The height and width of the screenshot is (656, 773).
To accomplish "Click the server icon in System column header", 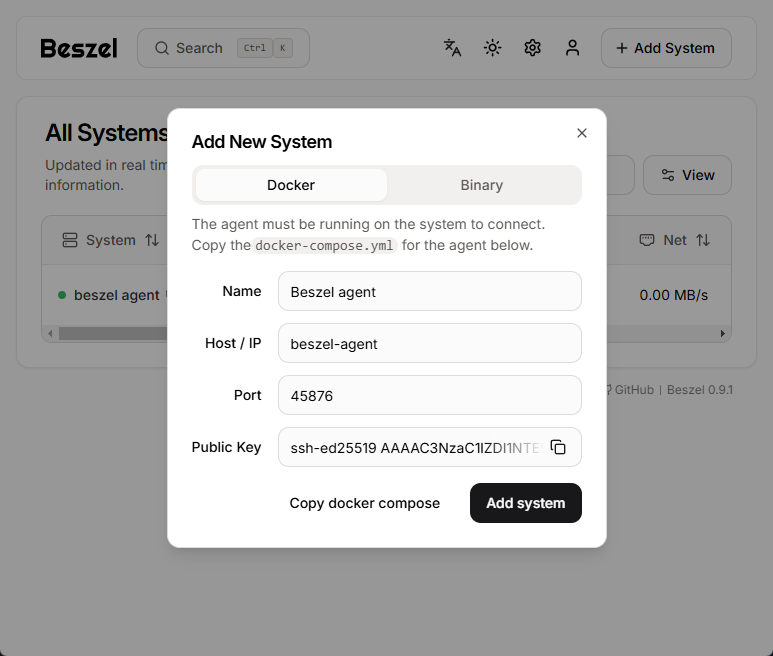I will tap(70, 240).
